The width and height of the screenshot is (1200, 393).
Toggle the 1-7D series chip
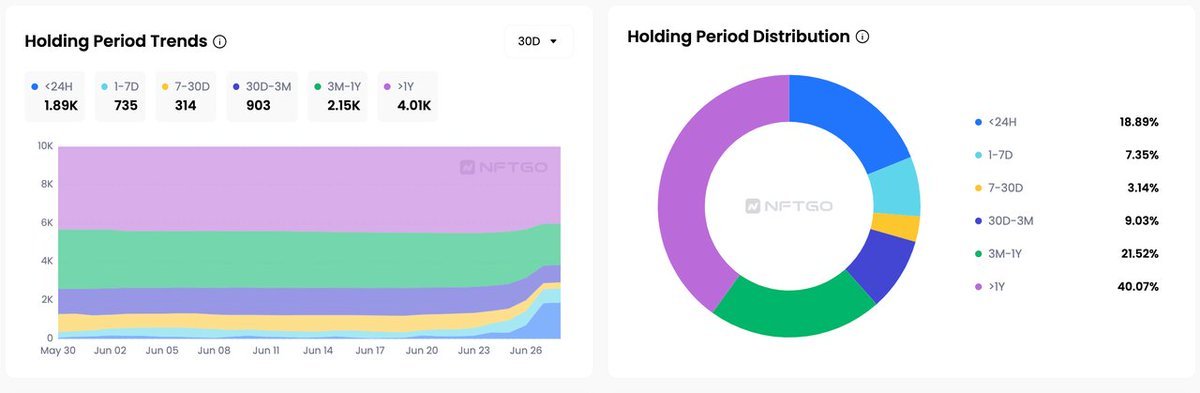coord(121,96)
